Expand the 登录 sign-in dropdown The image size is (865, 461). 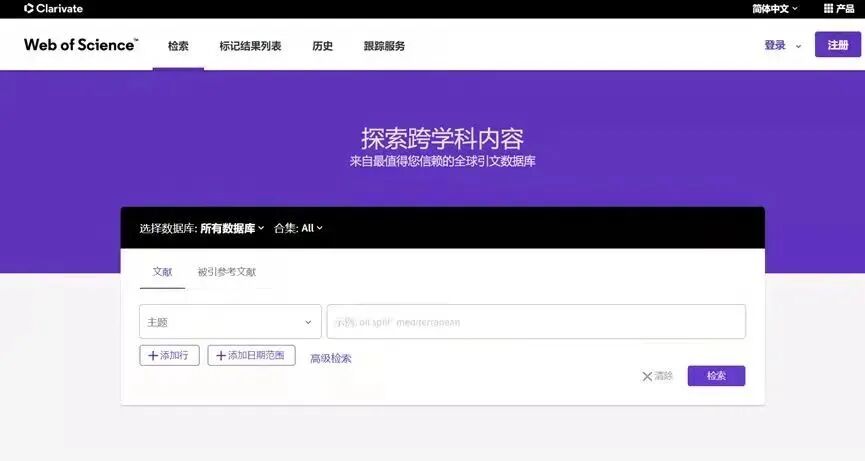[782, 45]
